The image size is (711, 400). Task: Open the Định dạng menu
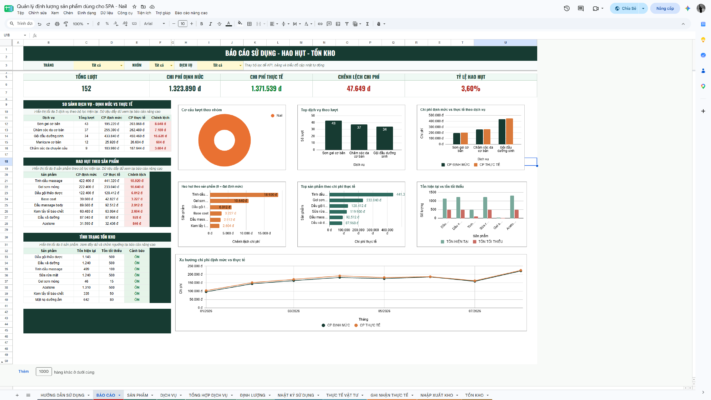pos(87,13)
